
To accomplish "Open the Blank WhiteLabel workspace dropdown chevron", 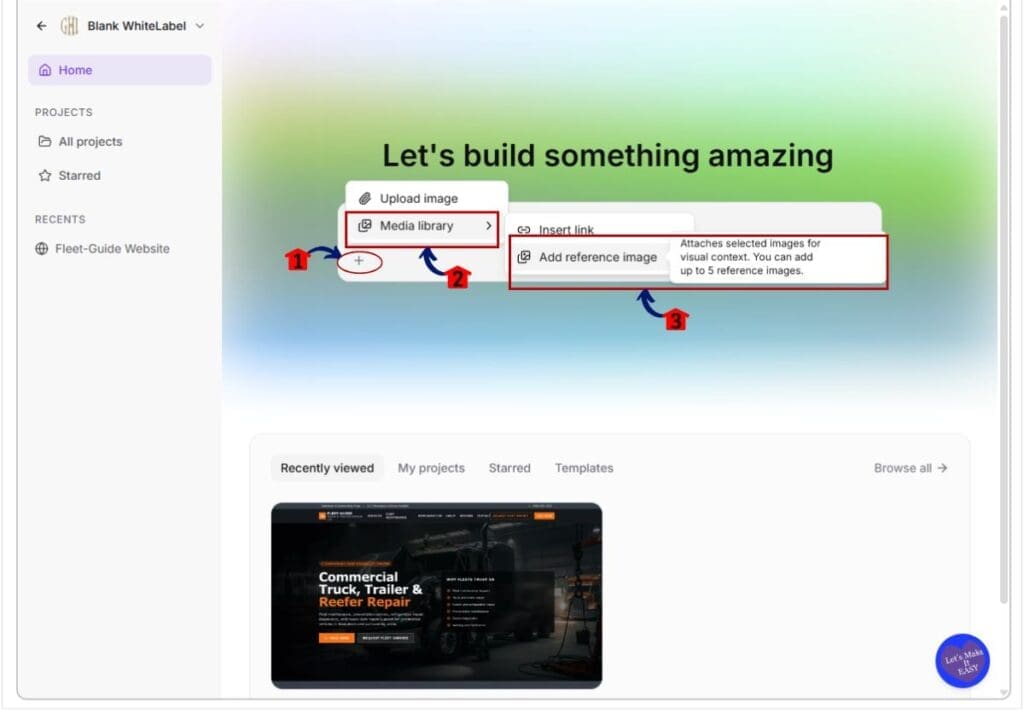I will [200, 26].
